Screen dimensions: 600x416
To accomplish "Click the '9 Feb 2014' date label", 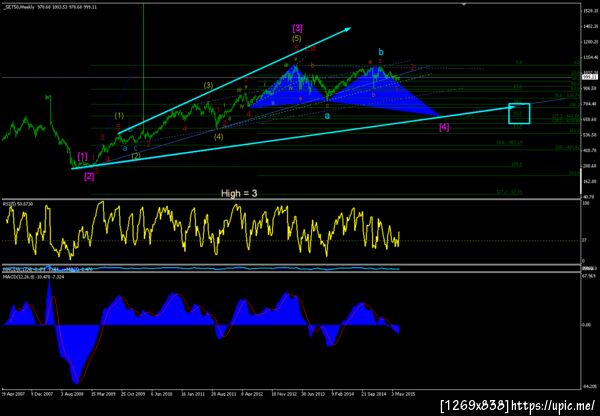I will [342, 393].
